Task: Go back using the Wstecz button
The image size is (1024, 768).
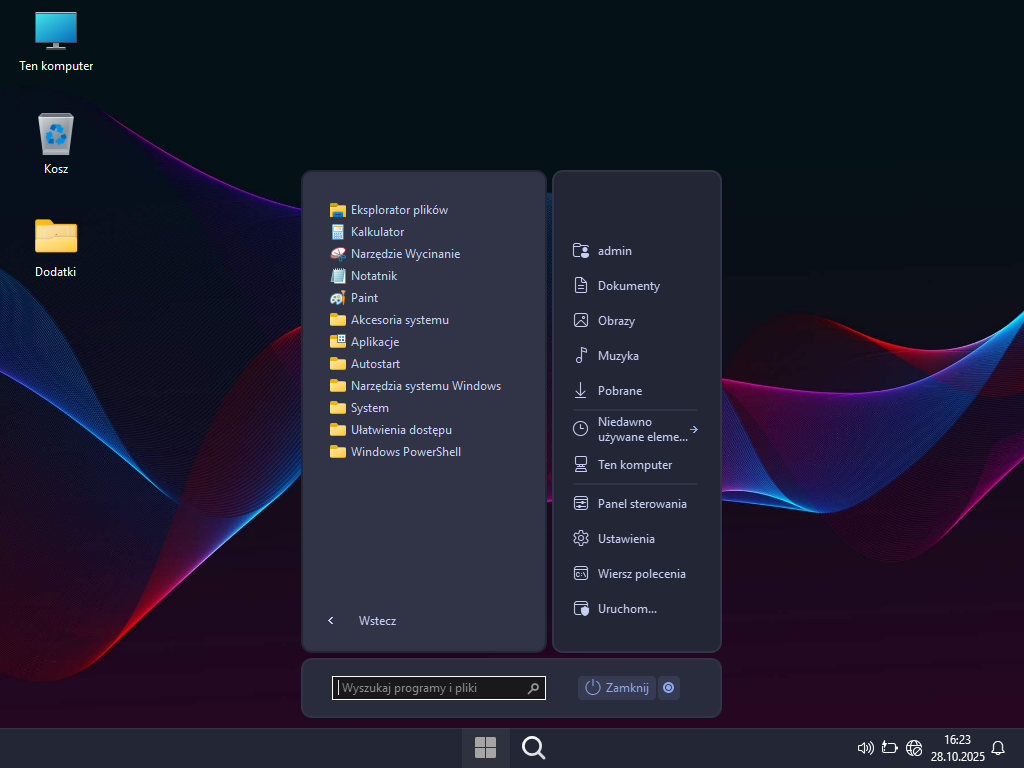Action: [x=376, y=621]
